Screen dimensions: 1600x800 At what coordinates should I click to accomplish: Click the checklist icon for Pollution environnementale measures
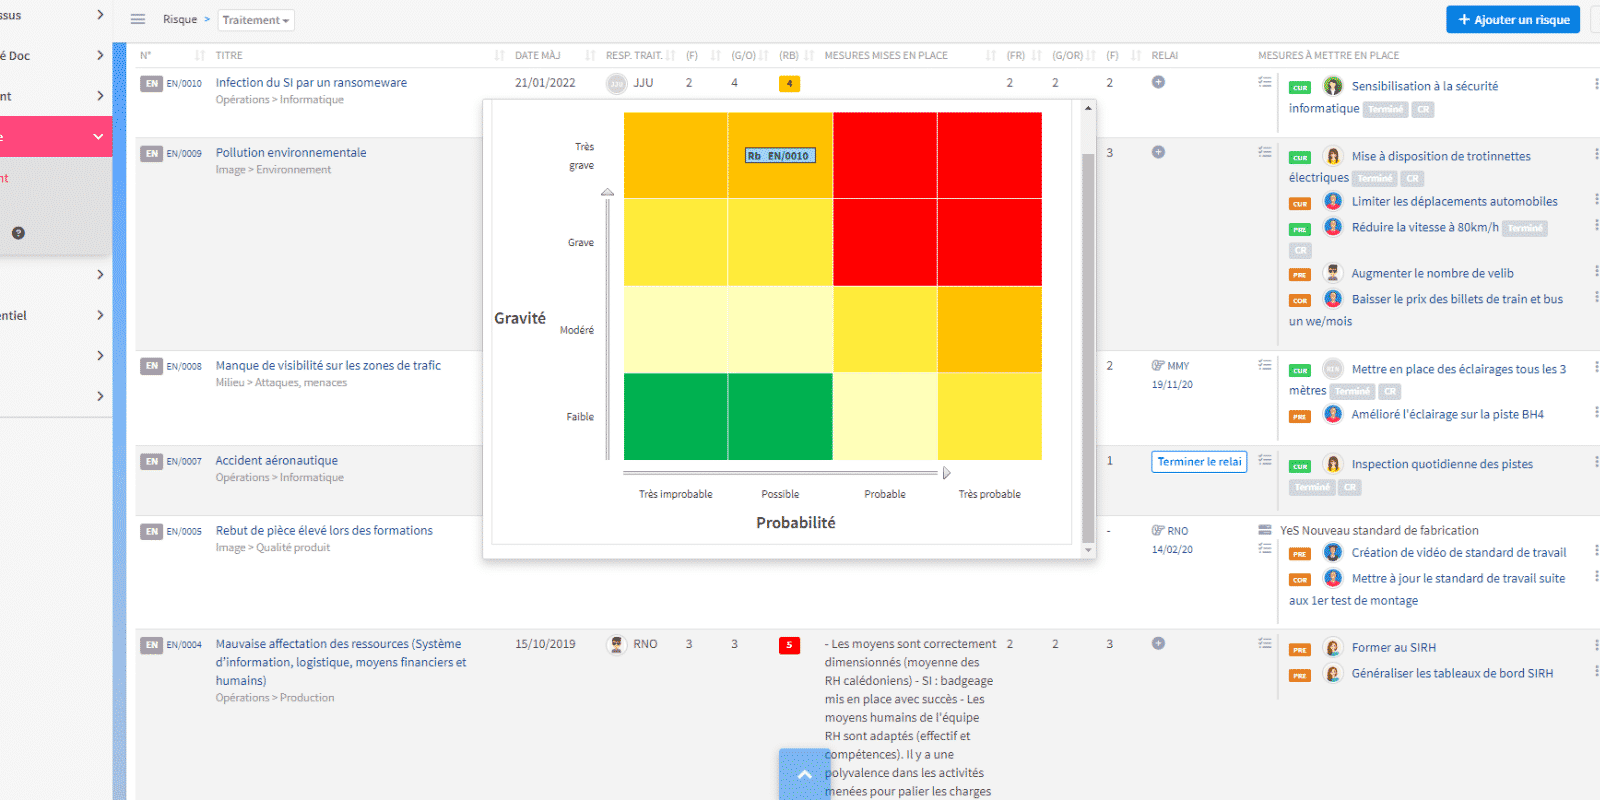[1265, 152]
